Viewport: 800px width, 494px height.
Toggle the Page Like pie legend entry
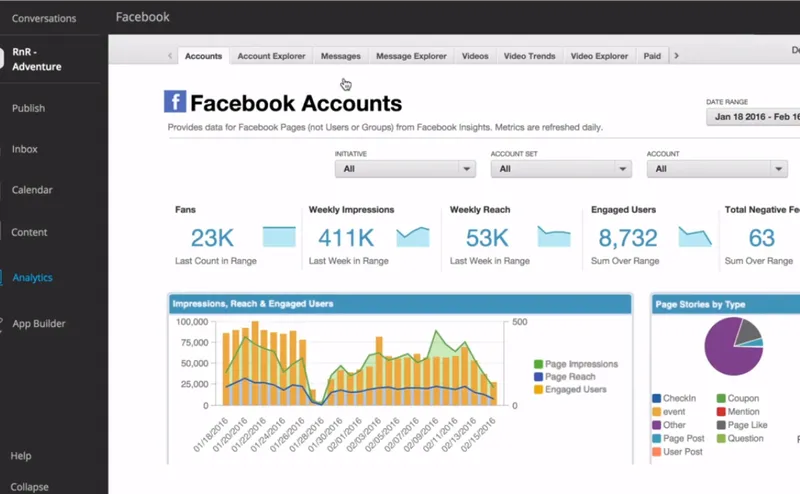coord(742,425)
